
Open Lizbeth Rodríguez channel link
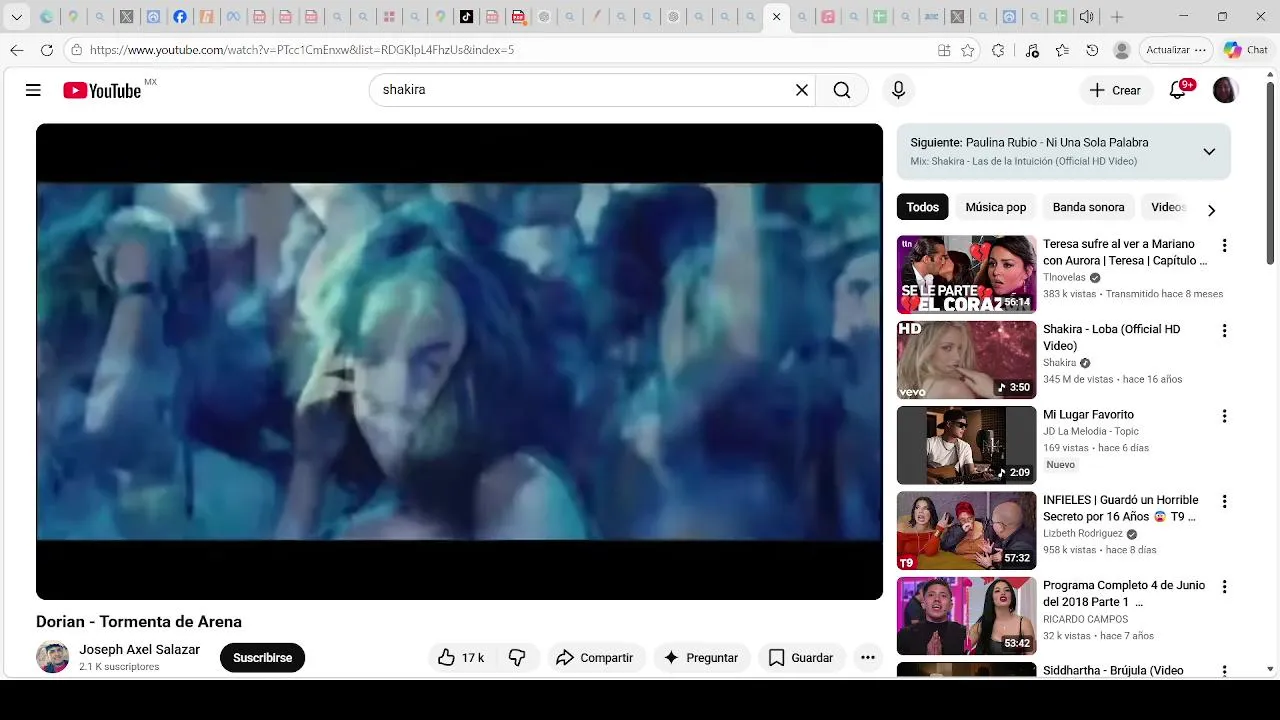[1083, 534]
